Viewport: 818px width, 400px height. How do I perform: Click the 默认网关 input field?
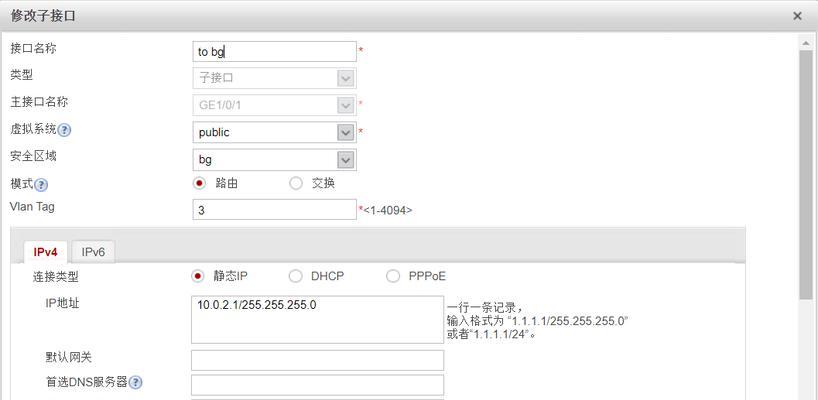pyautogui.click(x=317, y=360)
